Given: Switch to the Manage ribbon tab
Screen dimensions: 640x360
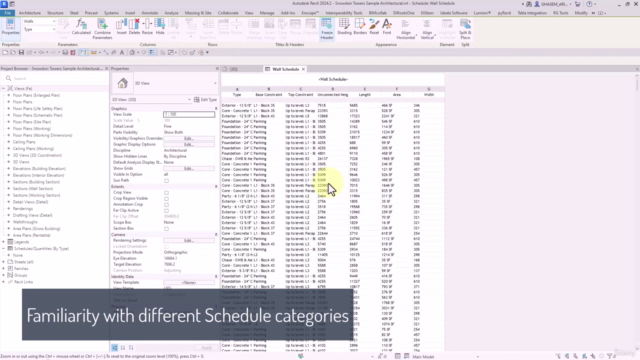Looking at the screenshot, I should (267, 13).
